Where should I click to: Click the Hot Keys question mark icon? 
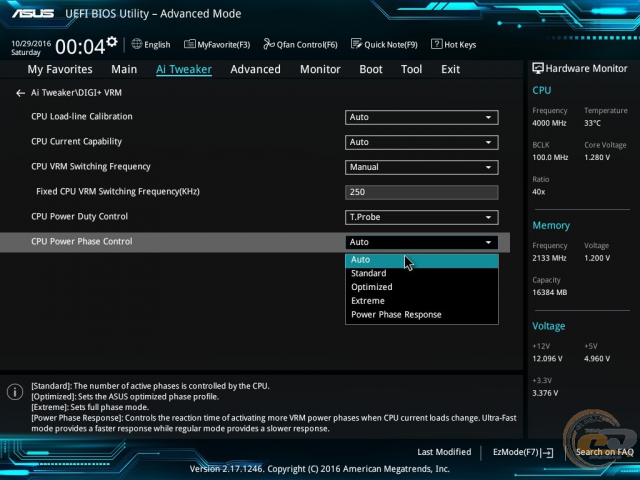tap(436, 44)
